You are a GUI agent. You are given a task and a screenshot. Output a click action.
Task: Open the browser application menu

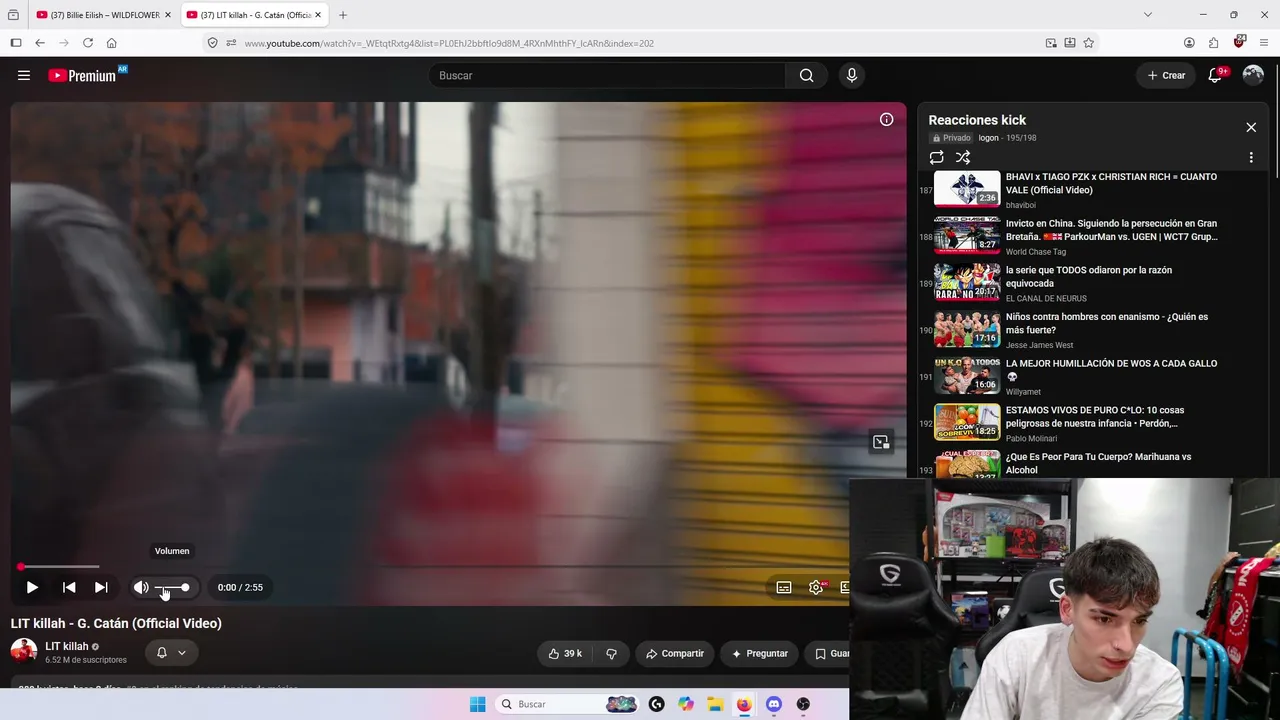(1264, 43)
